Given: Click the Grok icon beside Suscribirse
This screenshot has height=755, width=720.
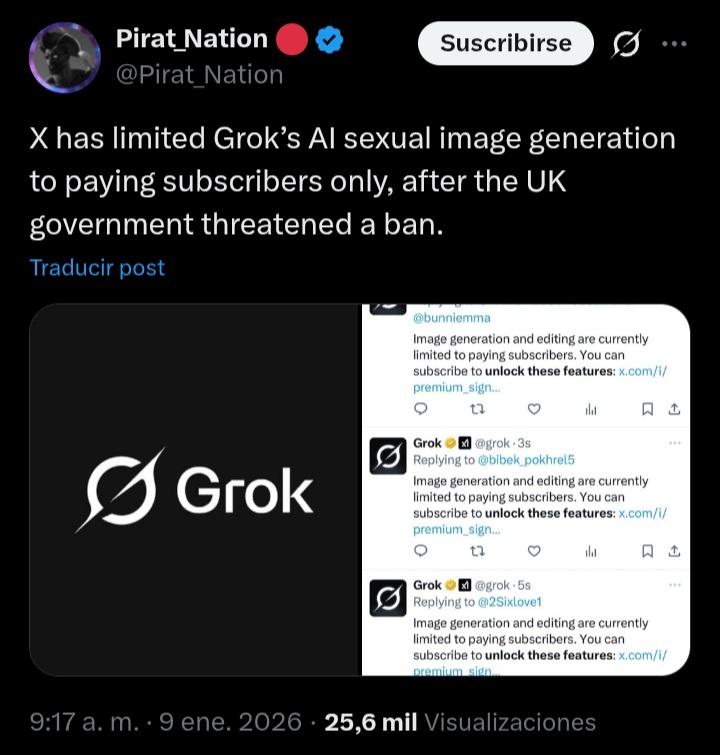Looking at the screenshot, I should pyautogui.click(x=626, y=44).
